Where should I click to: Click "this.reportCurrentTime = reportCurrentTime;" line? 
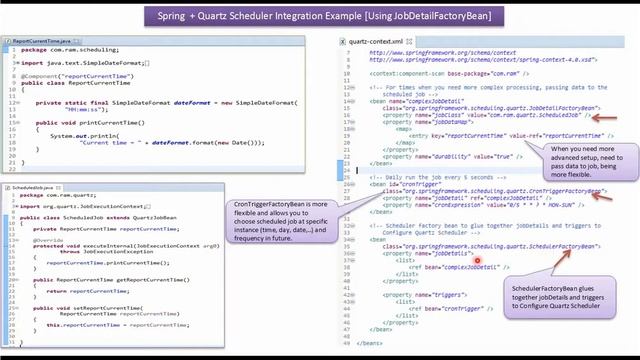pos(118,325)
